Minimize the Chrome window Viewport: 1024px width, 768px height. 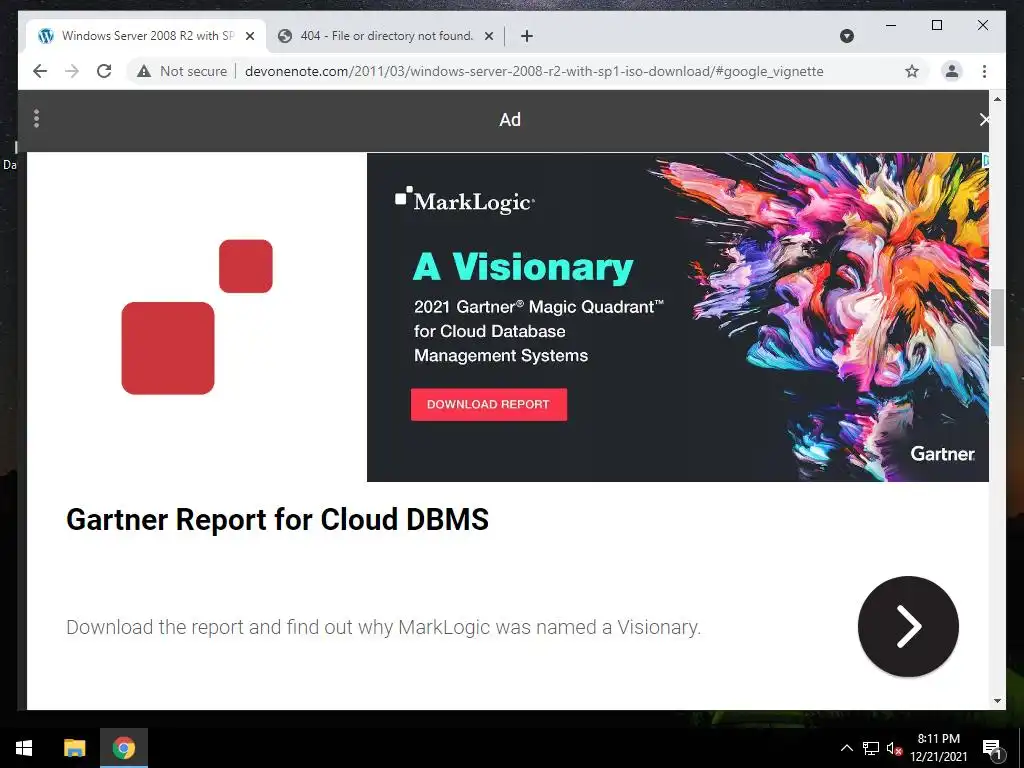(x=891, y=25)
